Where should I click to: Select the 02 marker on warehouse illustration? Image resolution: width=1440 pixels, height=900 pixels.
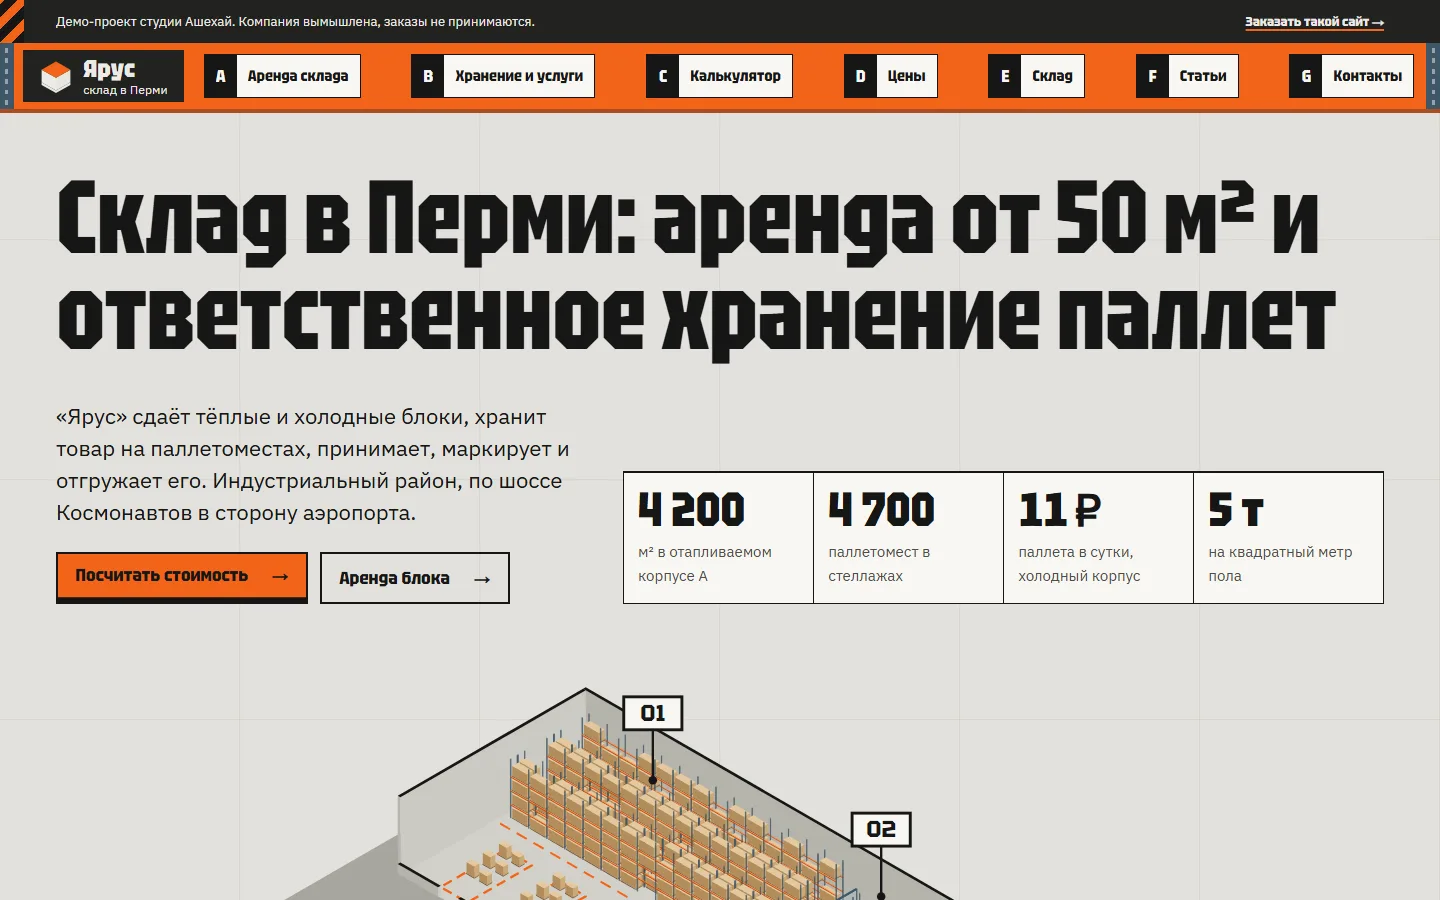(x=881, y=829)
